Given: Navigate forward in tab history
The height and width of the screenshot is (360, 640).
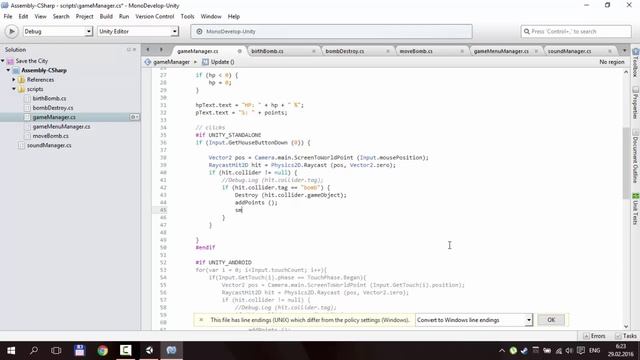Looking at the screenshot, I should tap(161, 50).
